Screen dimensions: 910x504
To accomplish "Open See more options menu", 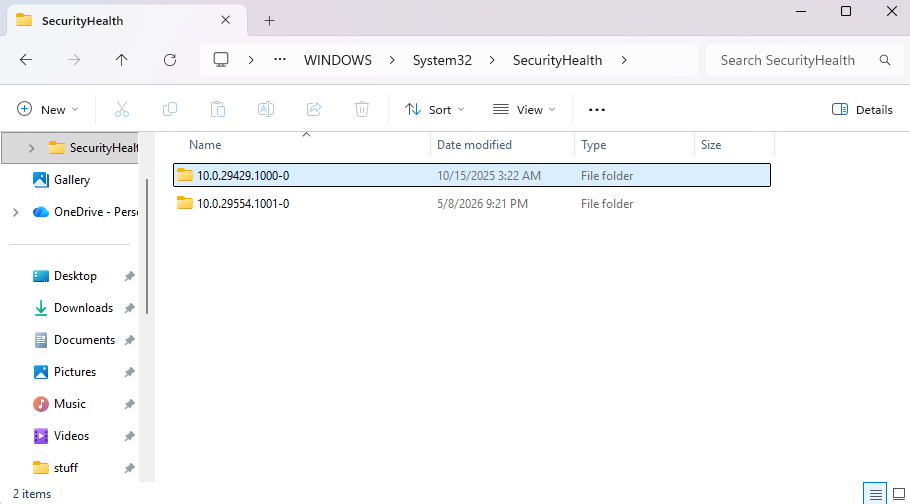I will pos(597,109).
